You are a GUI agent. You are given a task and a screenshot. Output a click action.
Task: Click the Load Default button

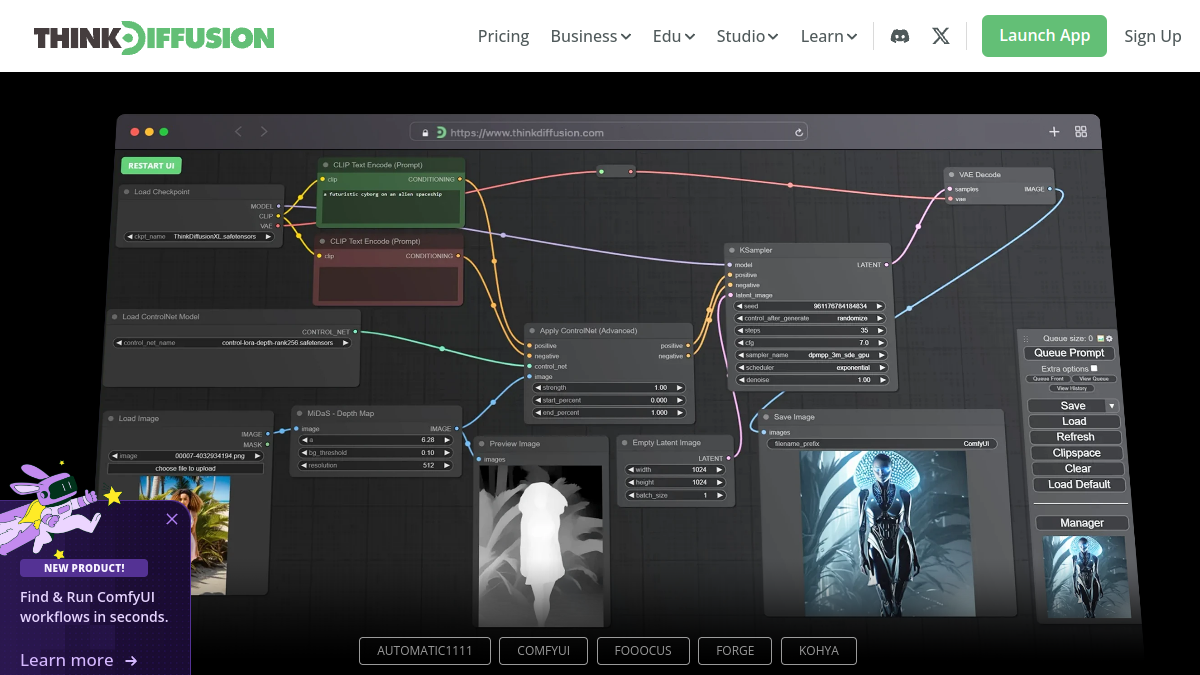pos(1079,484)
